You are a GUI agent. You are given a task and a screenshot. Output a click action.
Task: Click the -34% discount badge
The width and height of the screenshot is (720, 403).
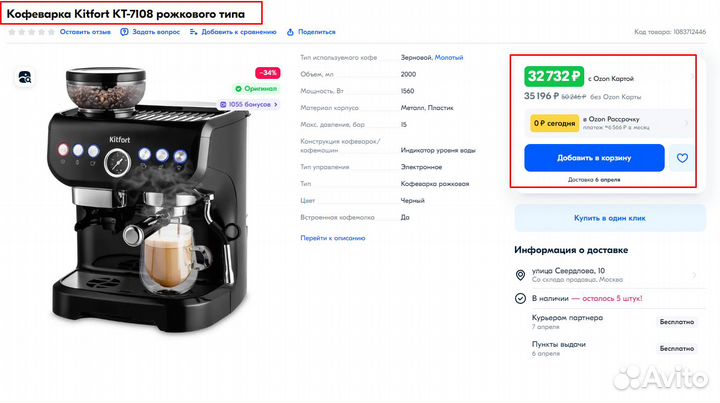268,73
